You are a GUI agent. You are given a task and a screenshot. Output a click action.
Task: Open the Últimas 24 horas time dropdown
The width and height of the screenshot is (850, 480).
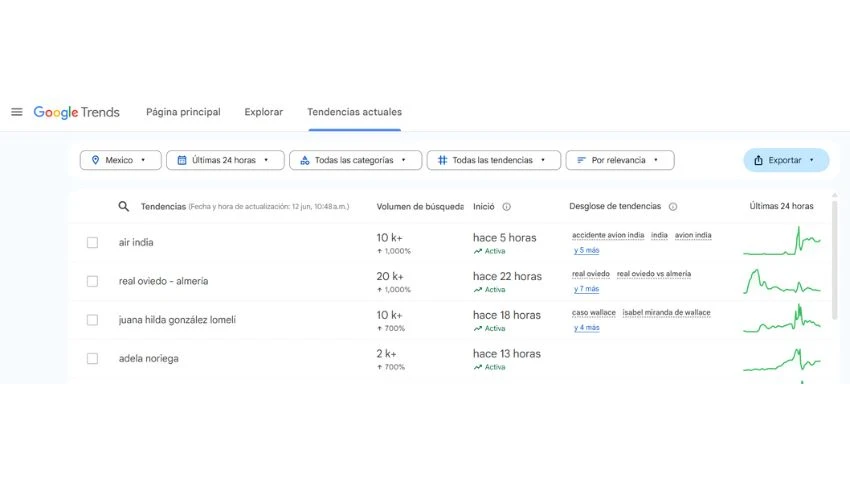pos(225,160)
